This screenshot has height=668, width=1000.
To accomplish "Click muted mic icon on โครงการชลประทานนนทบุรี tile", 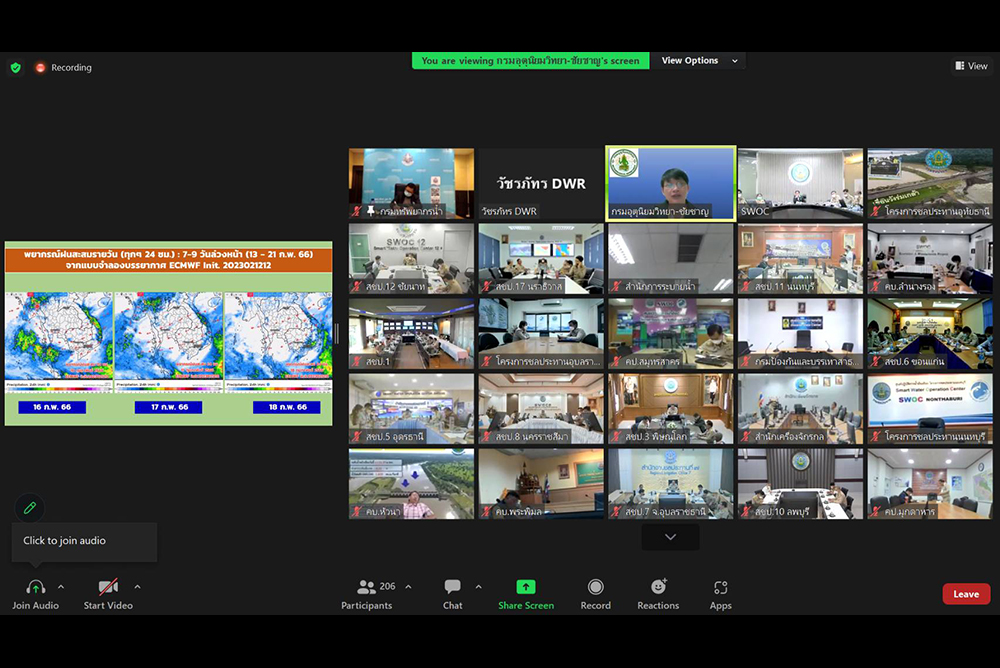I will click(876, 437).
